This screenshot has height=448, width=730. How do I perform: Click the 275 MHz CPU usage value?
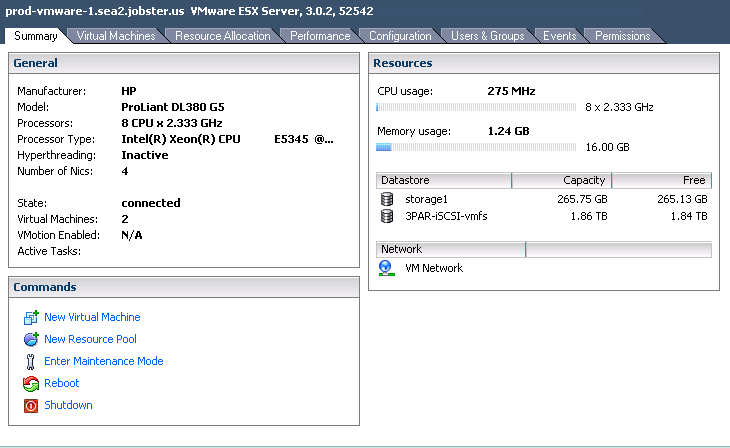[511, 91]
